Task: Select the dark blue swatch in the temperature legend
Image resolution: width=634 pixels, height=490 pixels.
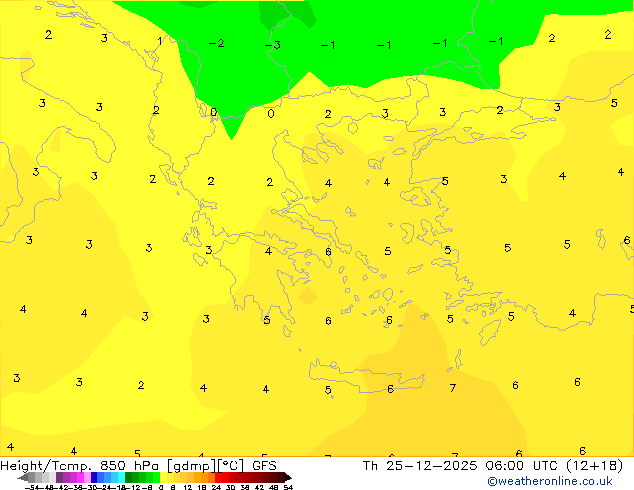Action: 94,477
